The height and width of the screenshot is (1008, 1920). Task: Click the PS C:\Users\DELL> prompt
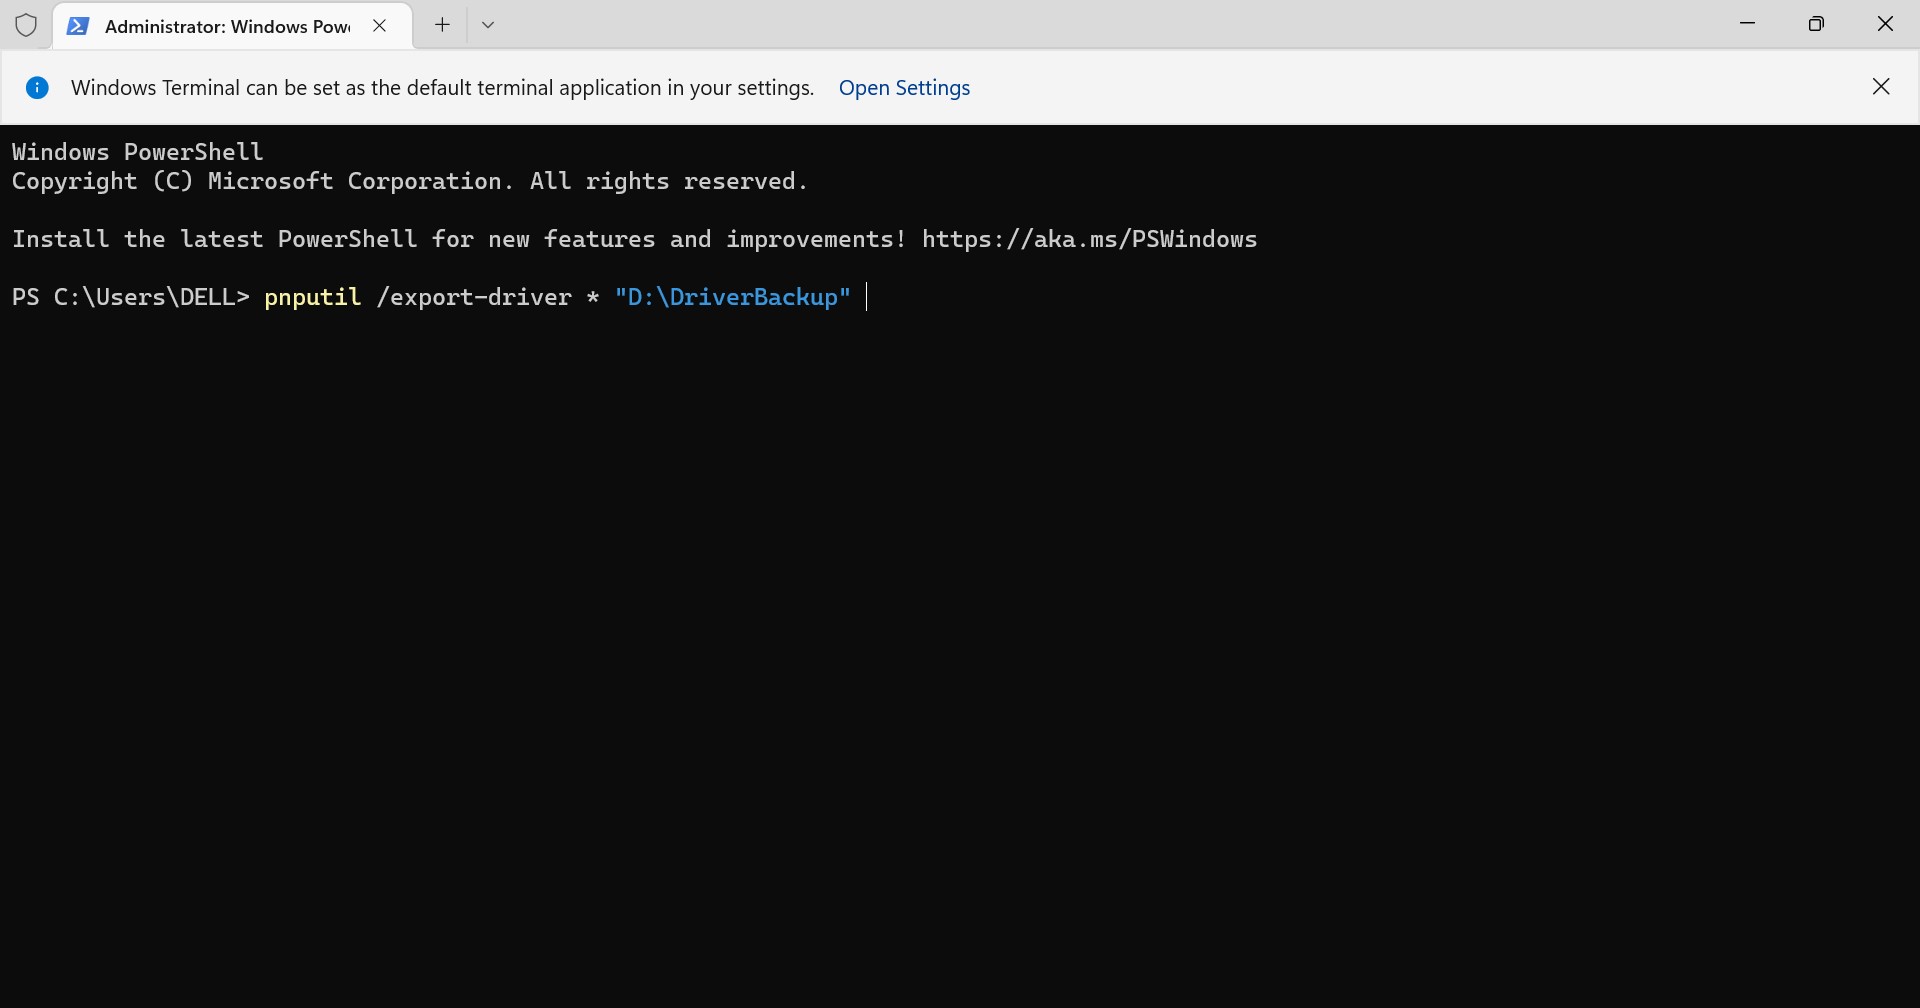tap(130, 298)
